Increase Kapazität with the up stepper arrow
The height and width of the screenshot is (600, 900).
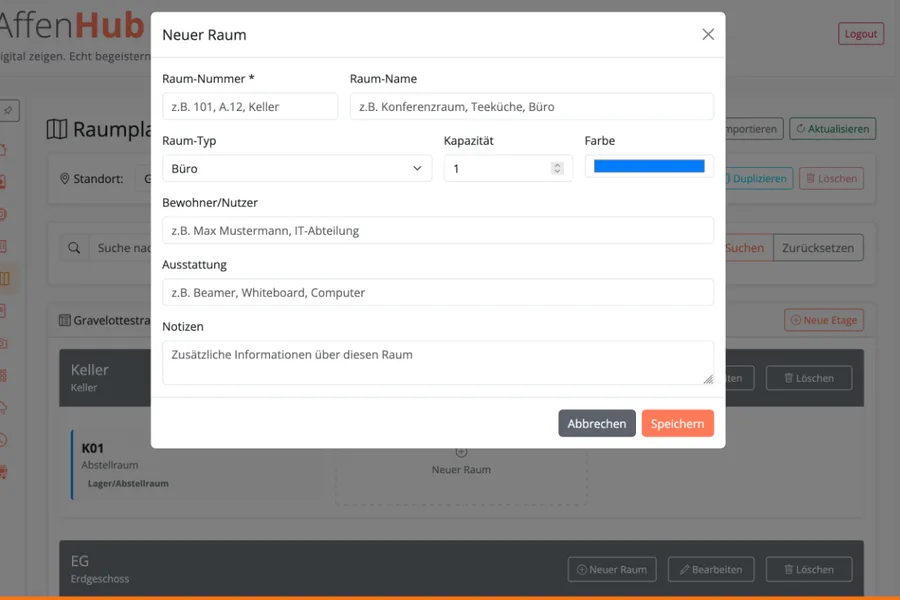pyautogui.click(x=557, y=165)
